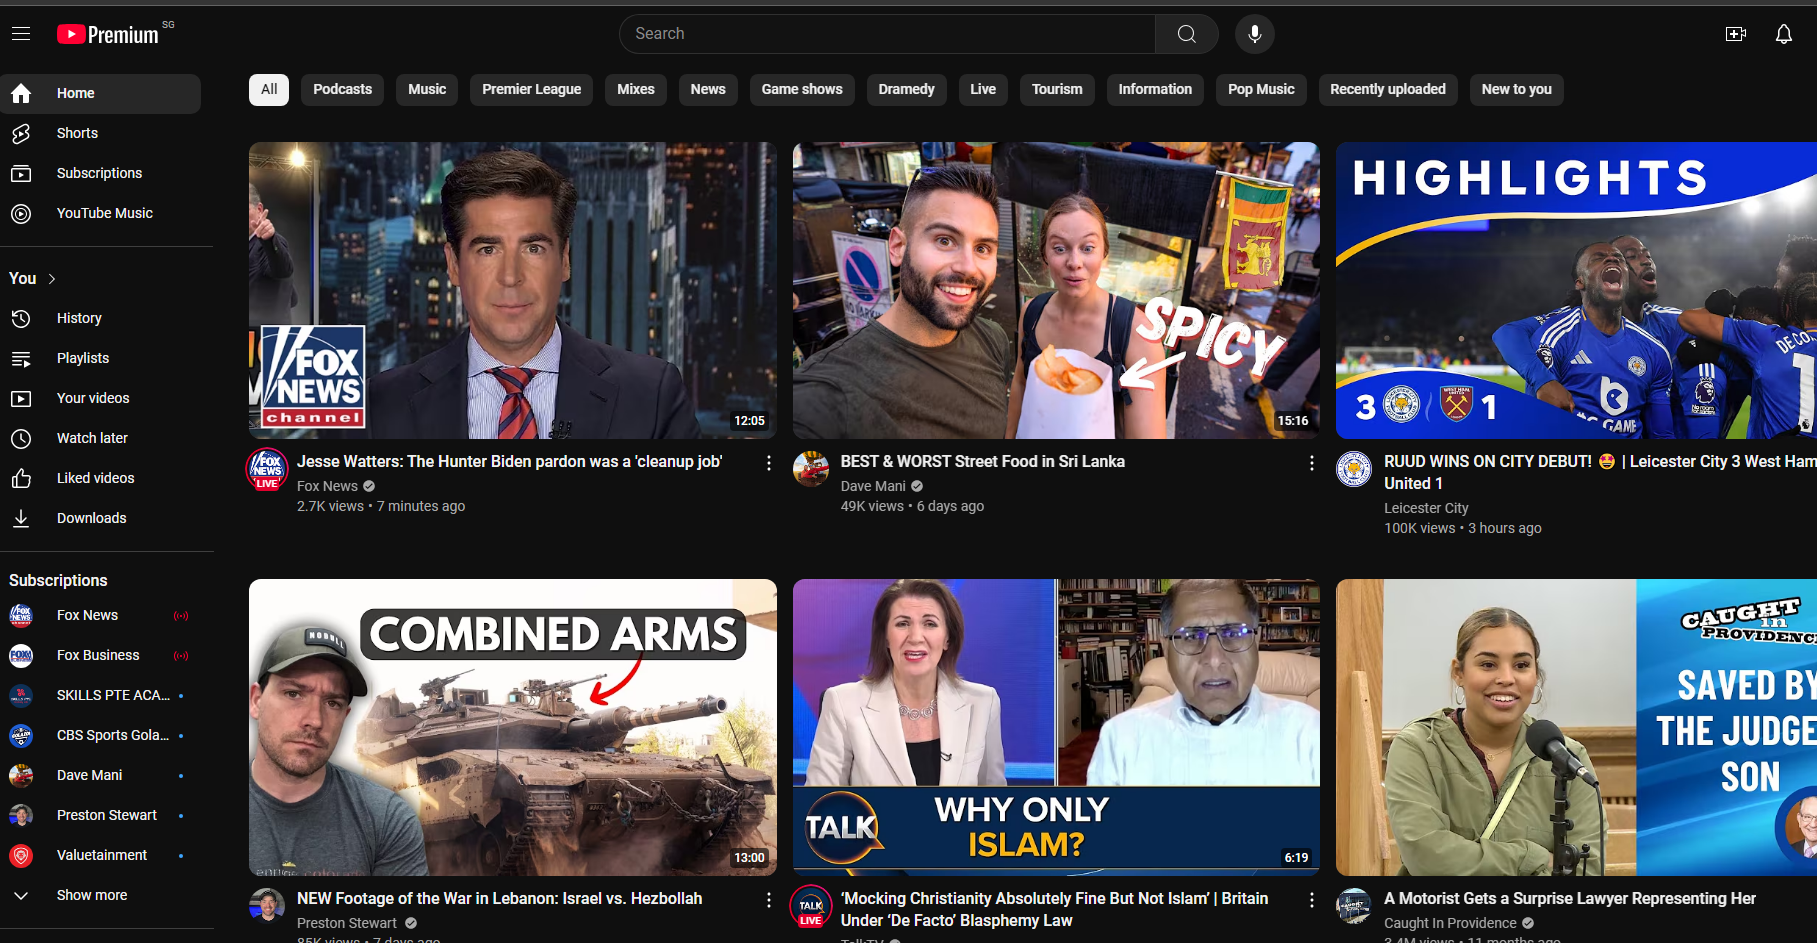Image resolution: width=1817 pixels, height=943 pixels.
Task: Start voice search with microphone
Action: tap(1254, 34)
